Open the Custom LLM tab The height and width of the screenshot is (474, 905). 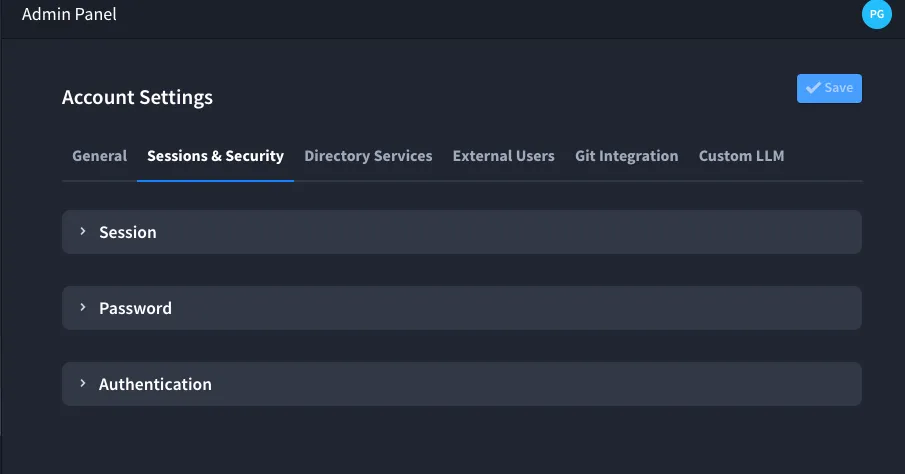[x=741, y=156]
